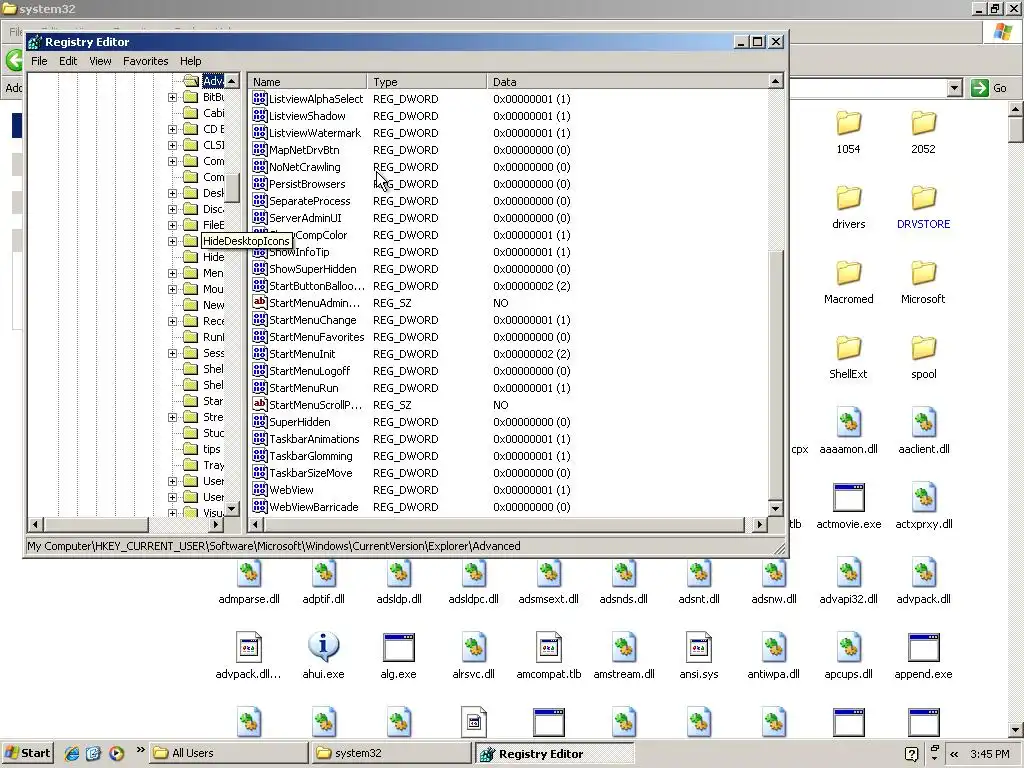Image resolution: width=1024 pixels, height=768 pixels.
Task: Select the StartMenuLogoff value
Action: click(310, 370)
